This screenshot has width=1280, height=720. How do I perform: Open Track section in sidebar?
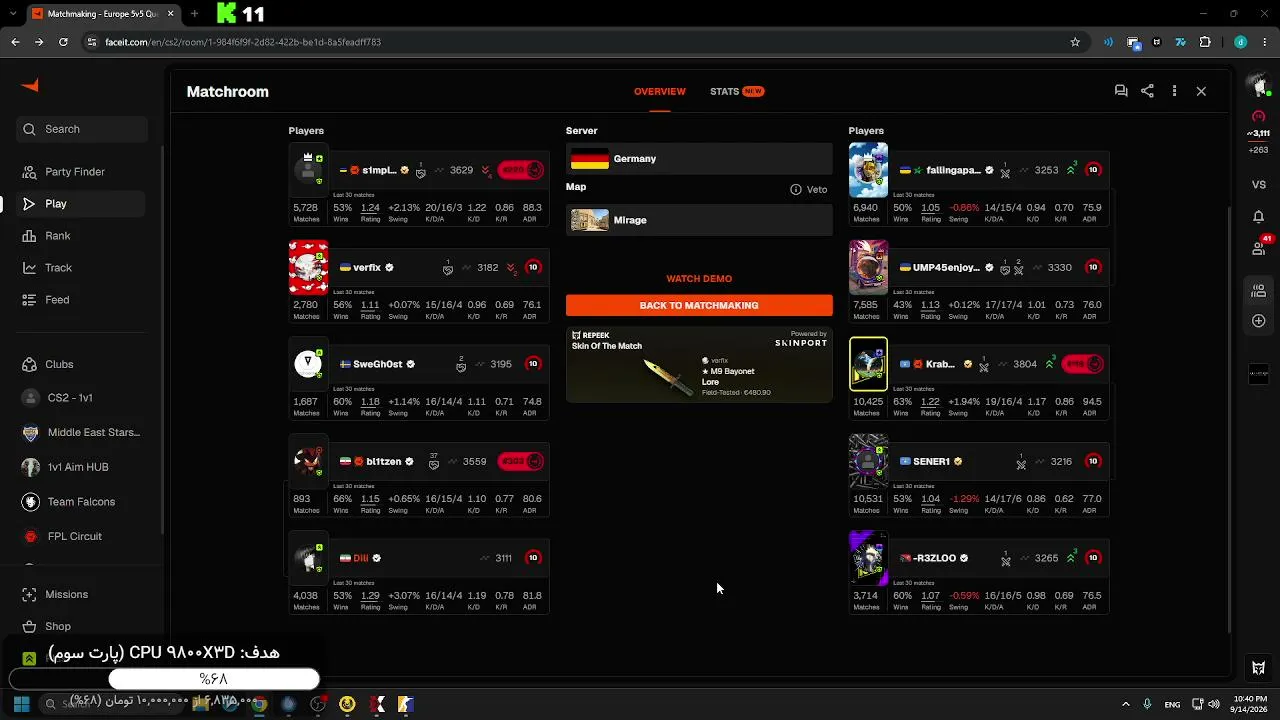point(81,268)
